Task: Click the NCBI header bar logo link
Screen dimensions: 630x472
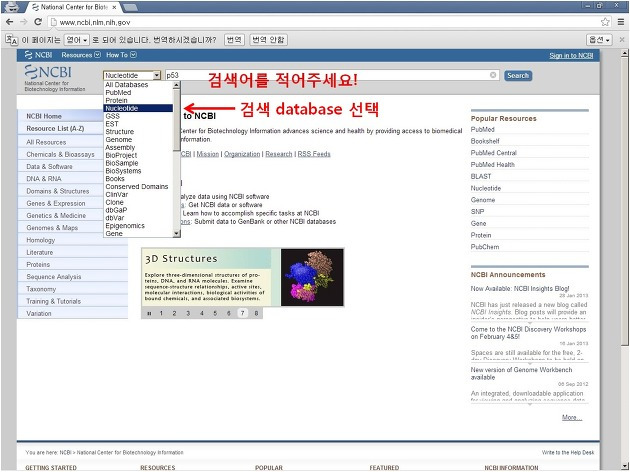Action: click(38, 55)
